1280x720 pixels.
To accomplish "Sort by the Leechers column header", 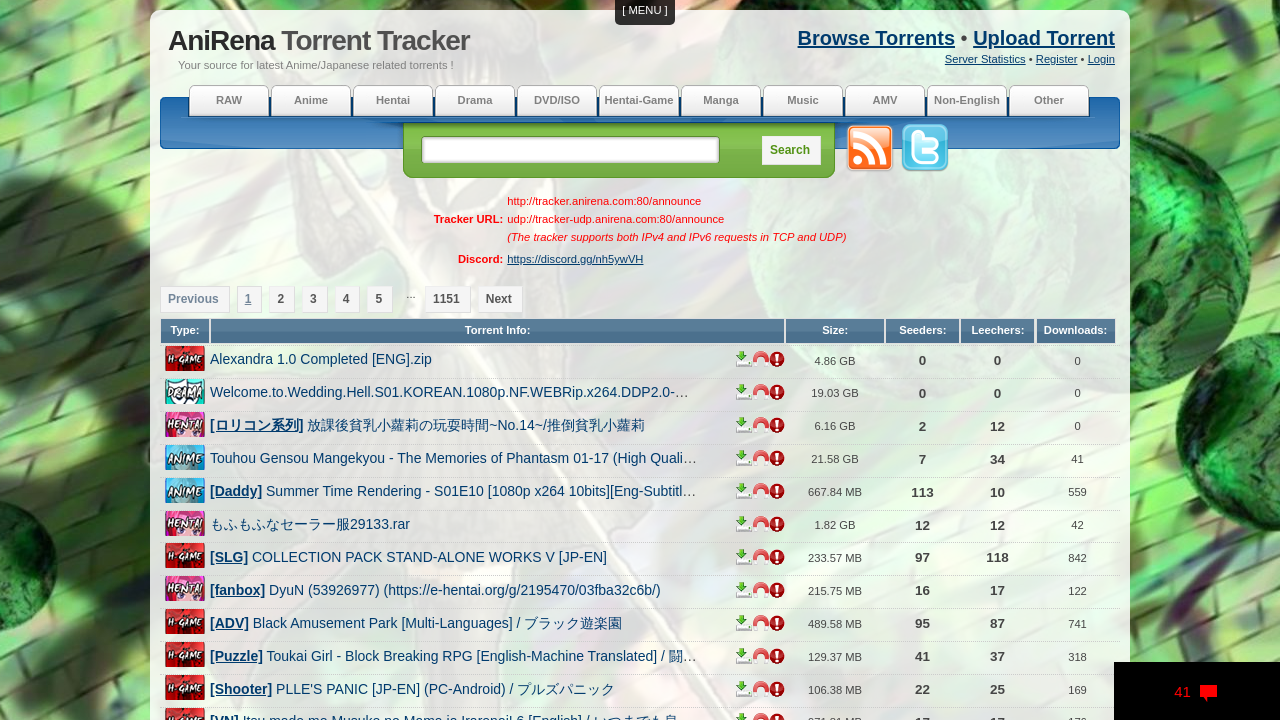I will point(997,330).
